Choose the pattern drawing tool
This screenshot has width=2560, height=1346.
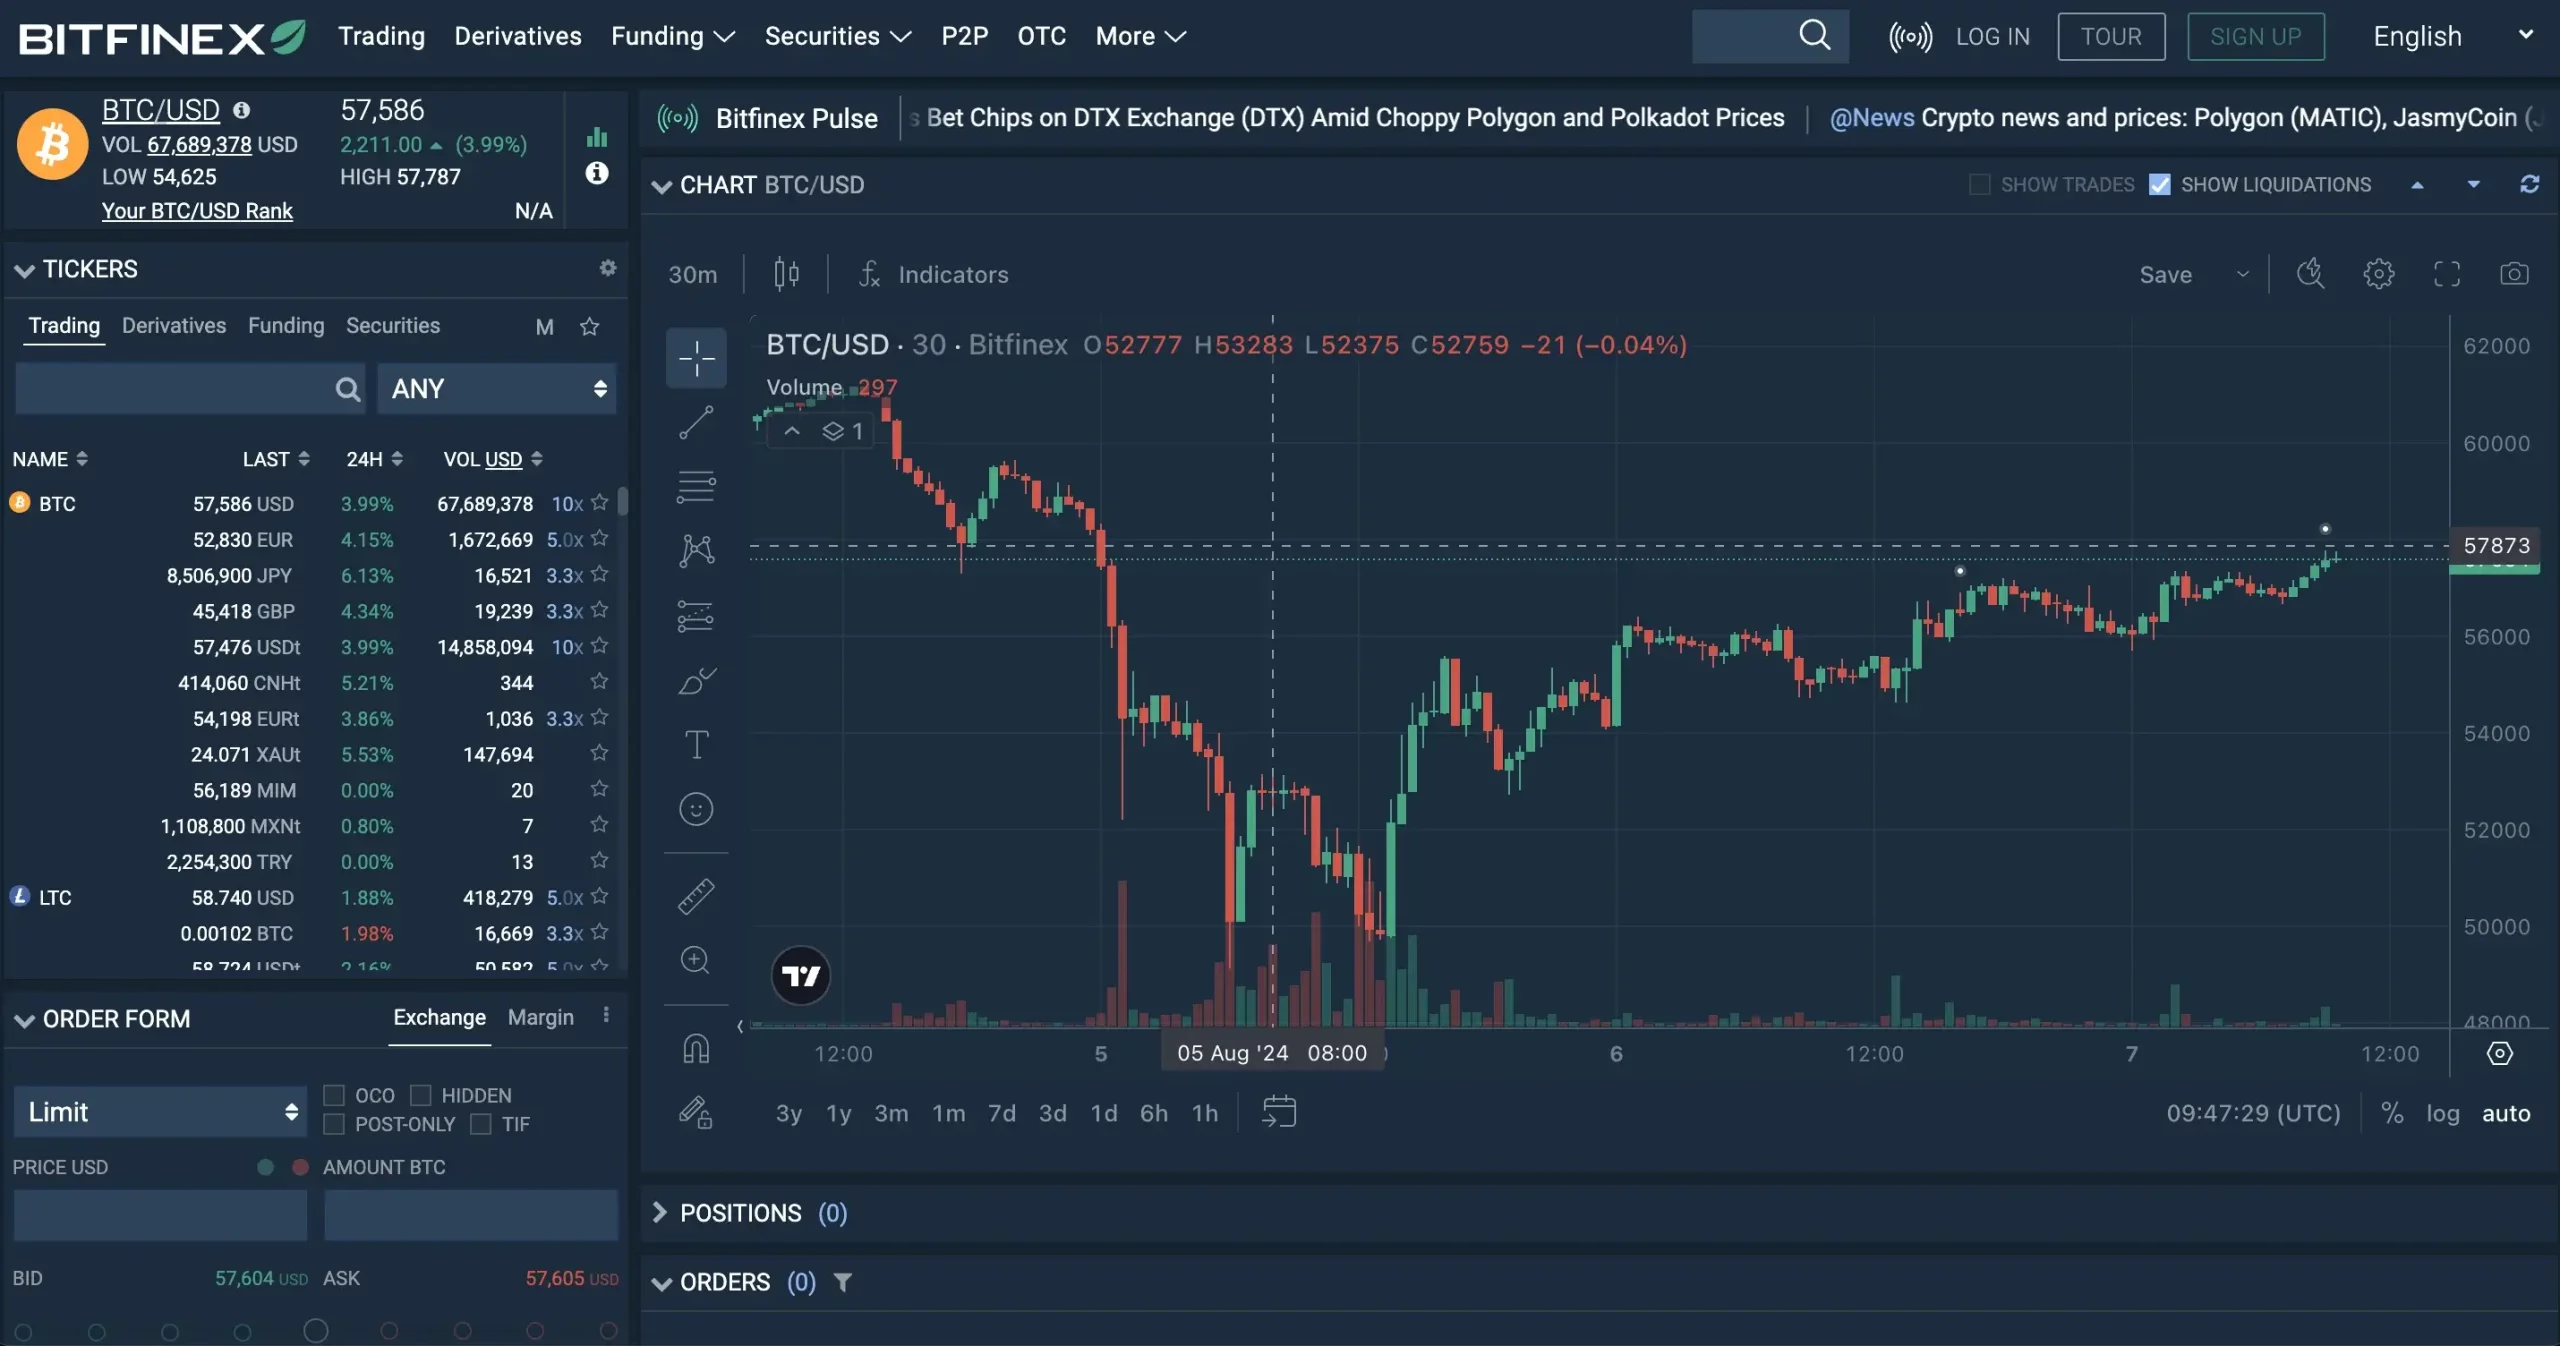[696, 551]
